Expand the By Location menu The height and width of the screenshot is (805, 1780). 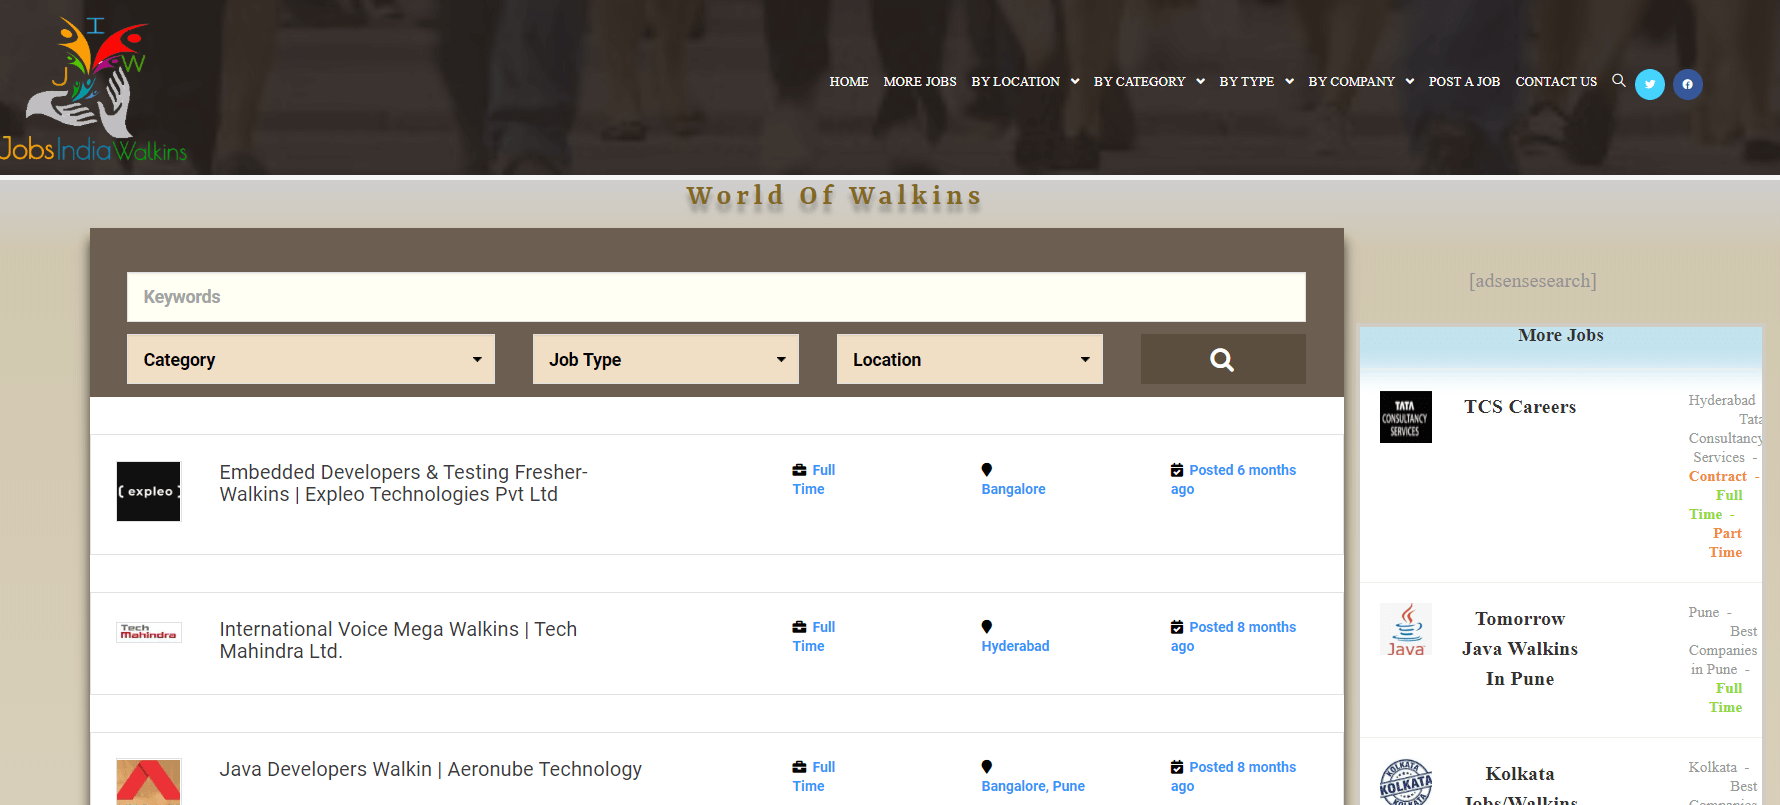pyautogui.click(x=1025, y=82)
